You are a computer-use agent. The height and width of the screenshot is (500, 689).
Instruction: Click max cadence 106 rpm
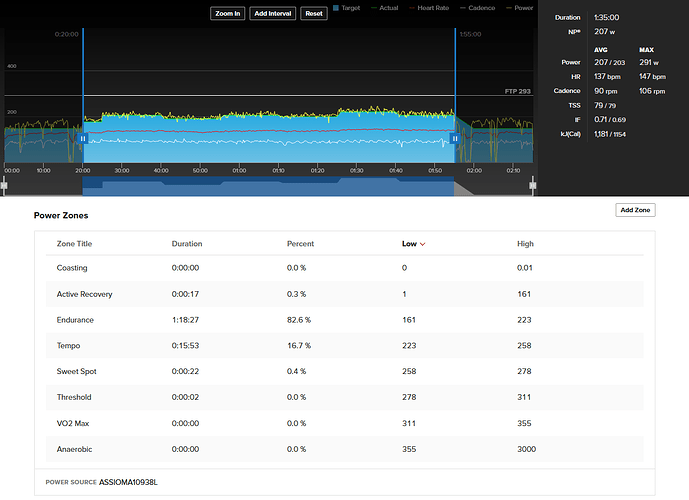coord(652,91)
